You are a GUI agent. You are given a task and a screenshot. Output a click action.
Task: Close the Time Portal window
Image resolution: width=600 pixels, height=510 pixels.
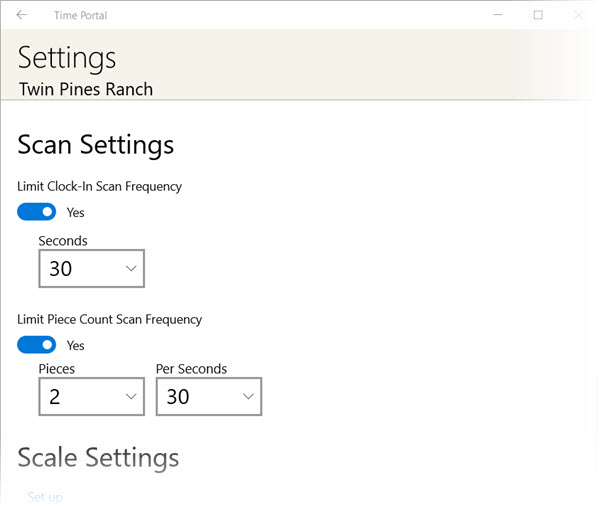[x=579, y=15]
